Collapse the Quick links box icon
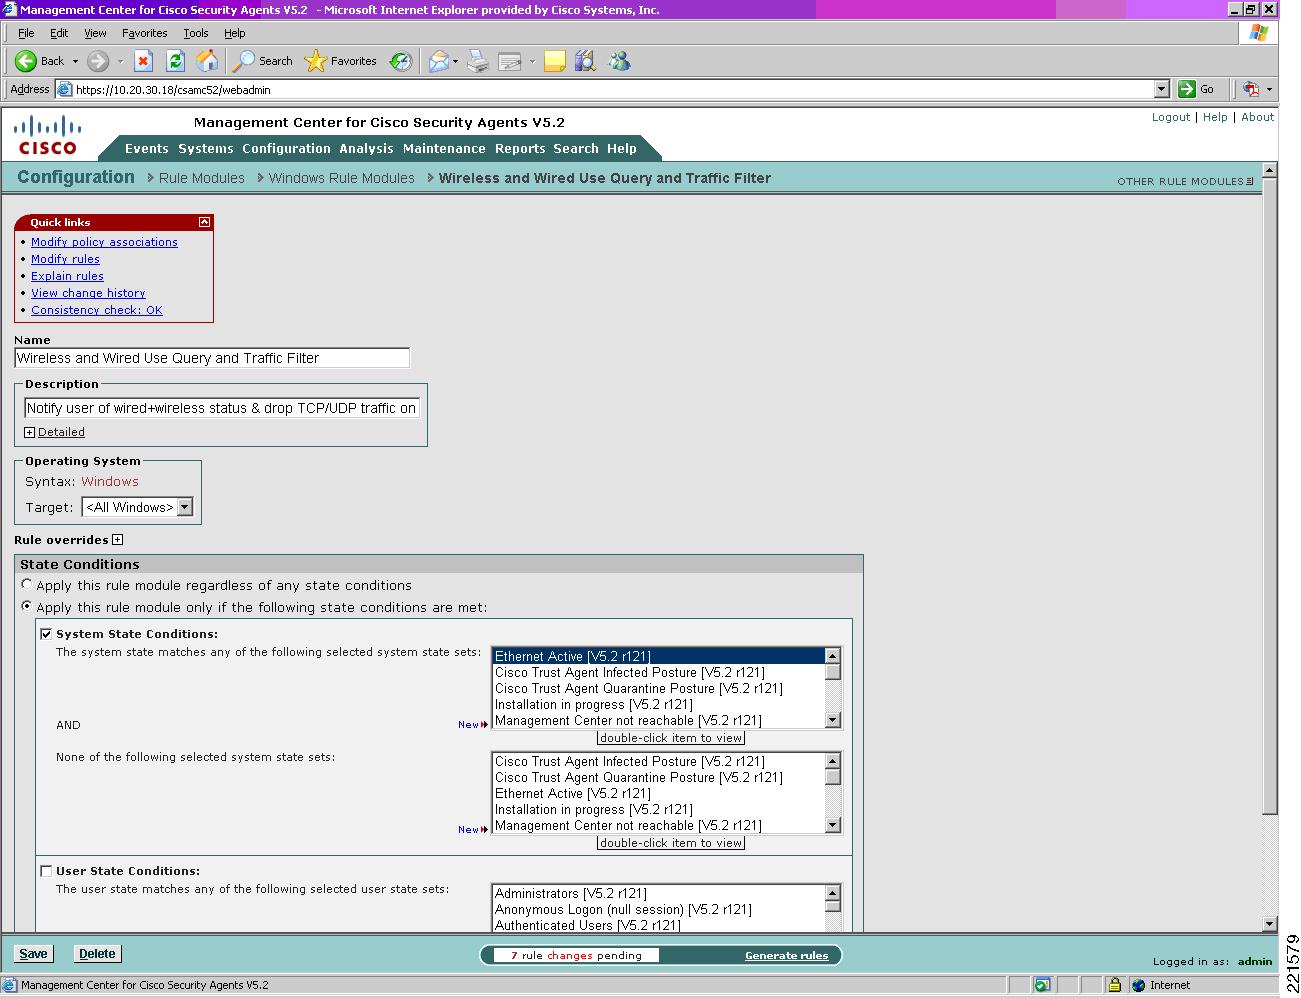 tap(204, 222)
